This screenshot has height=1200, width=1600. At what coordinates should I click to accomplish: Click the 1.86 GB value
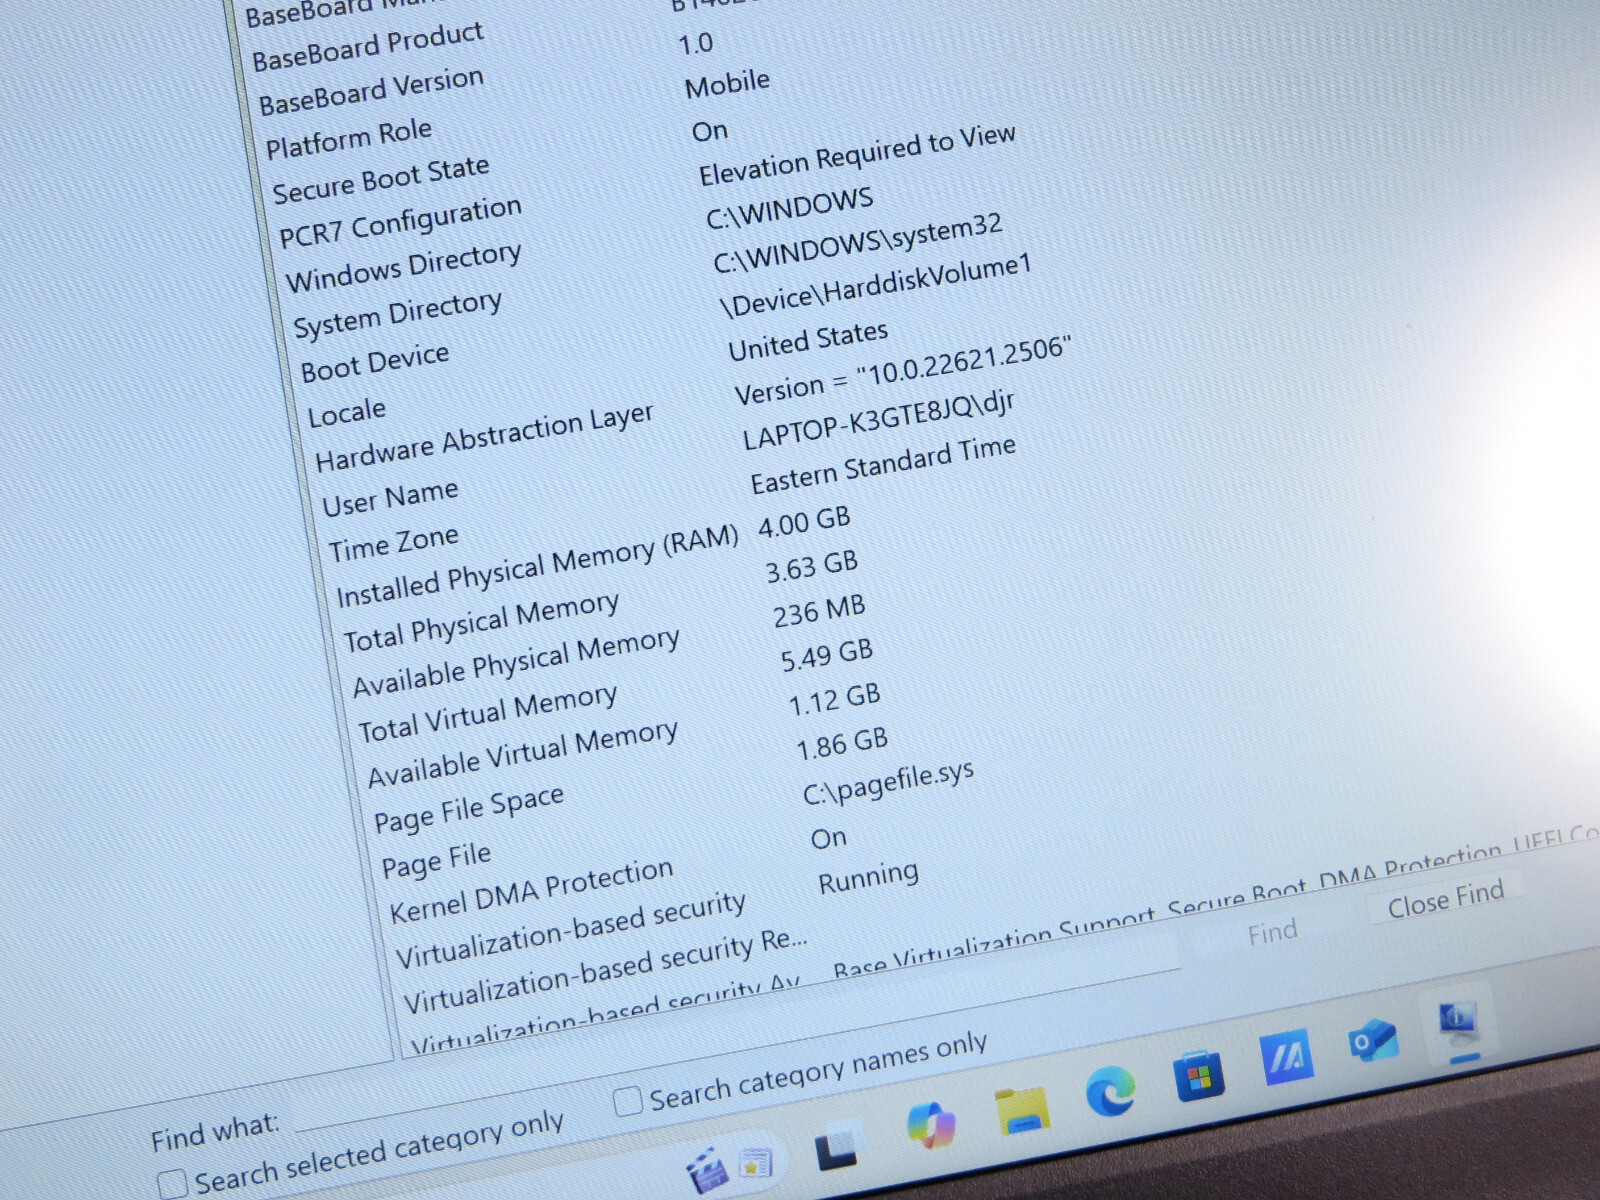coord(841,743)
